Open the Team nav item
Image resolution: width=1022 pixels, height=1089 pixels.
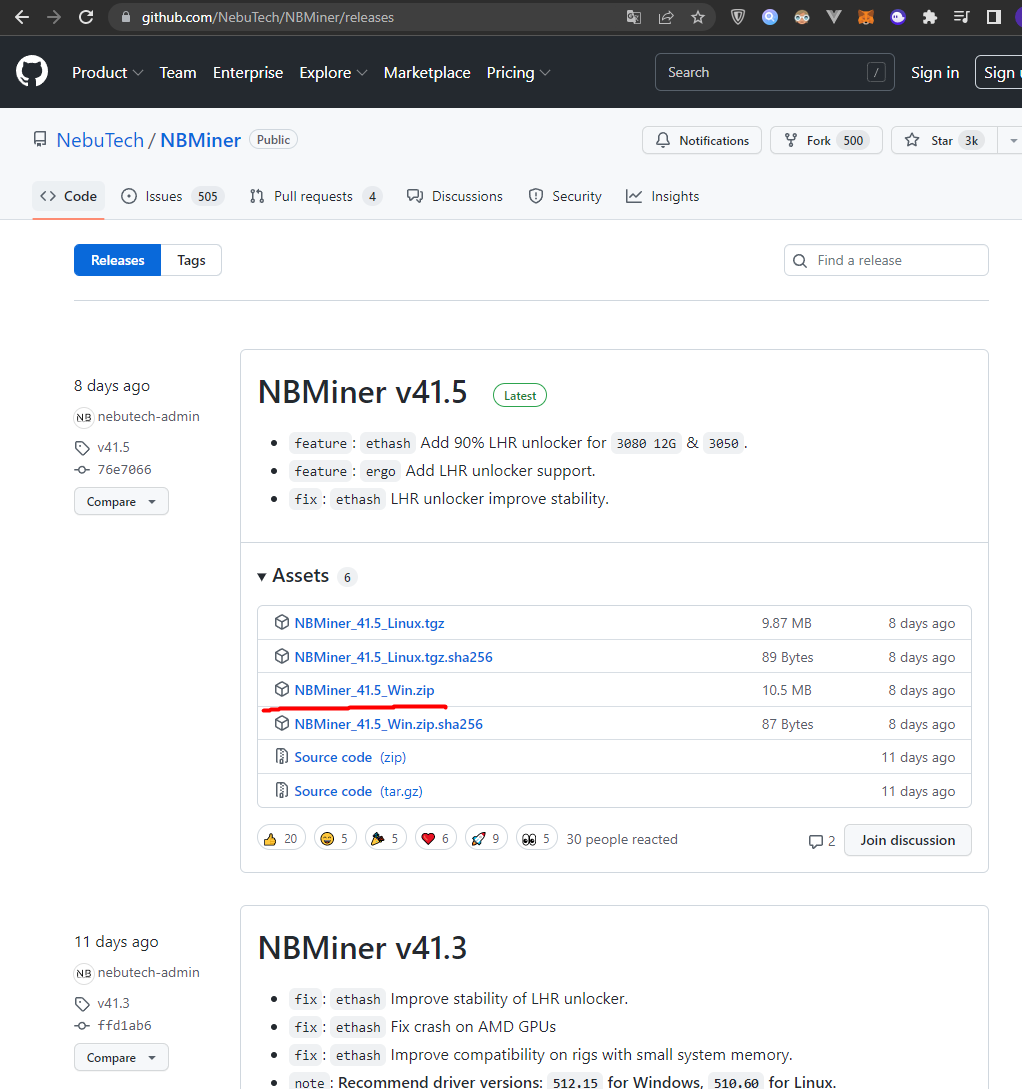pos(178,72)
